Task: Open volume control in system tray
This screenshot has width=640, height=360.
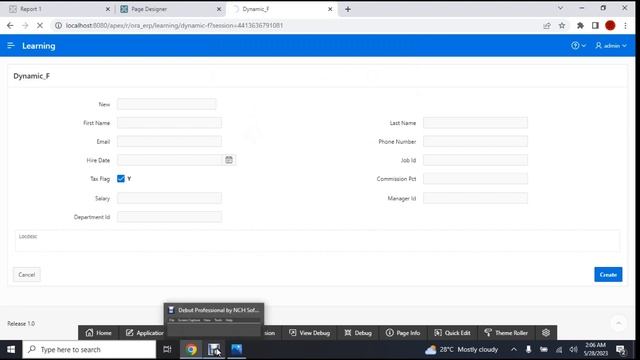Action: 573,349
